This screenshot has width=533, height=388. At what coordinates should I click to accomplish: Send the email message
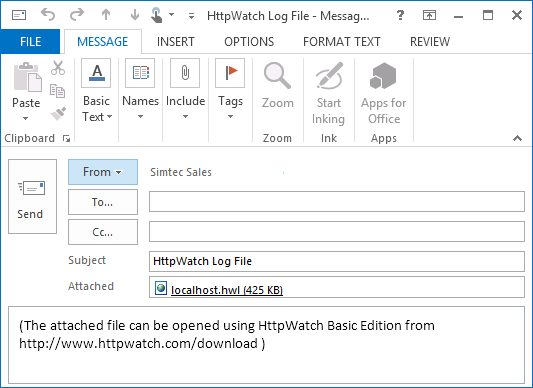[x=32, y=197]
